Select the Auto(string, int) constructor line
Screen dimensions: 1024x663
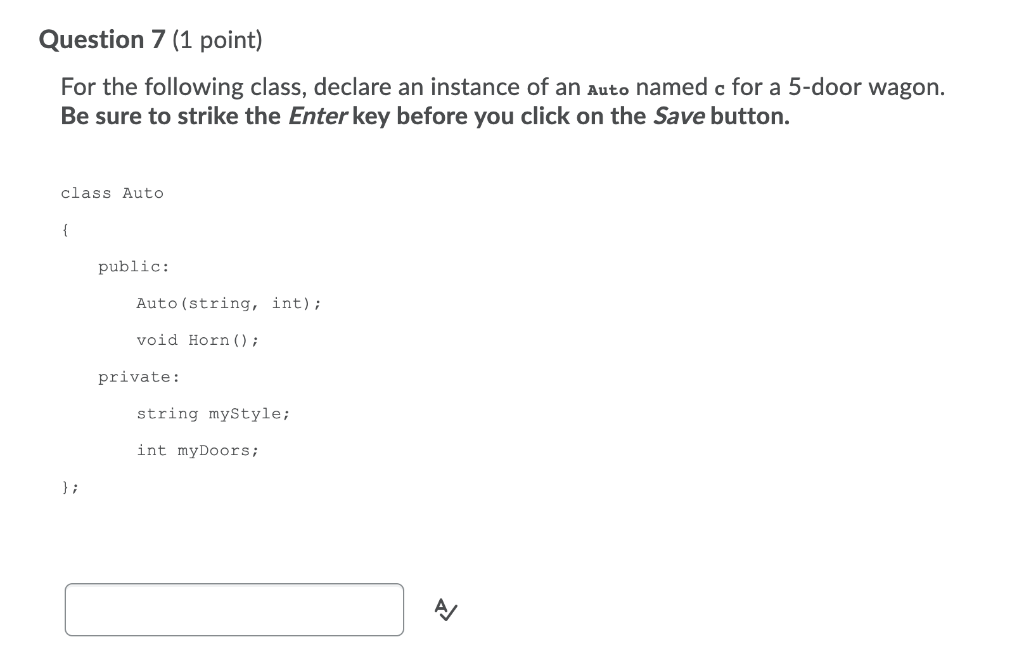click(x=228, y=303)
